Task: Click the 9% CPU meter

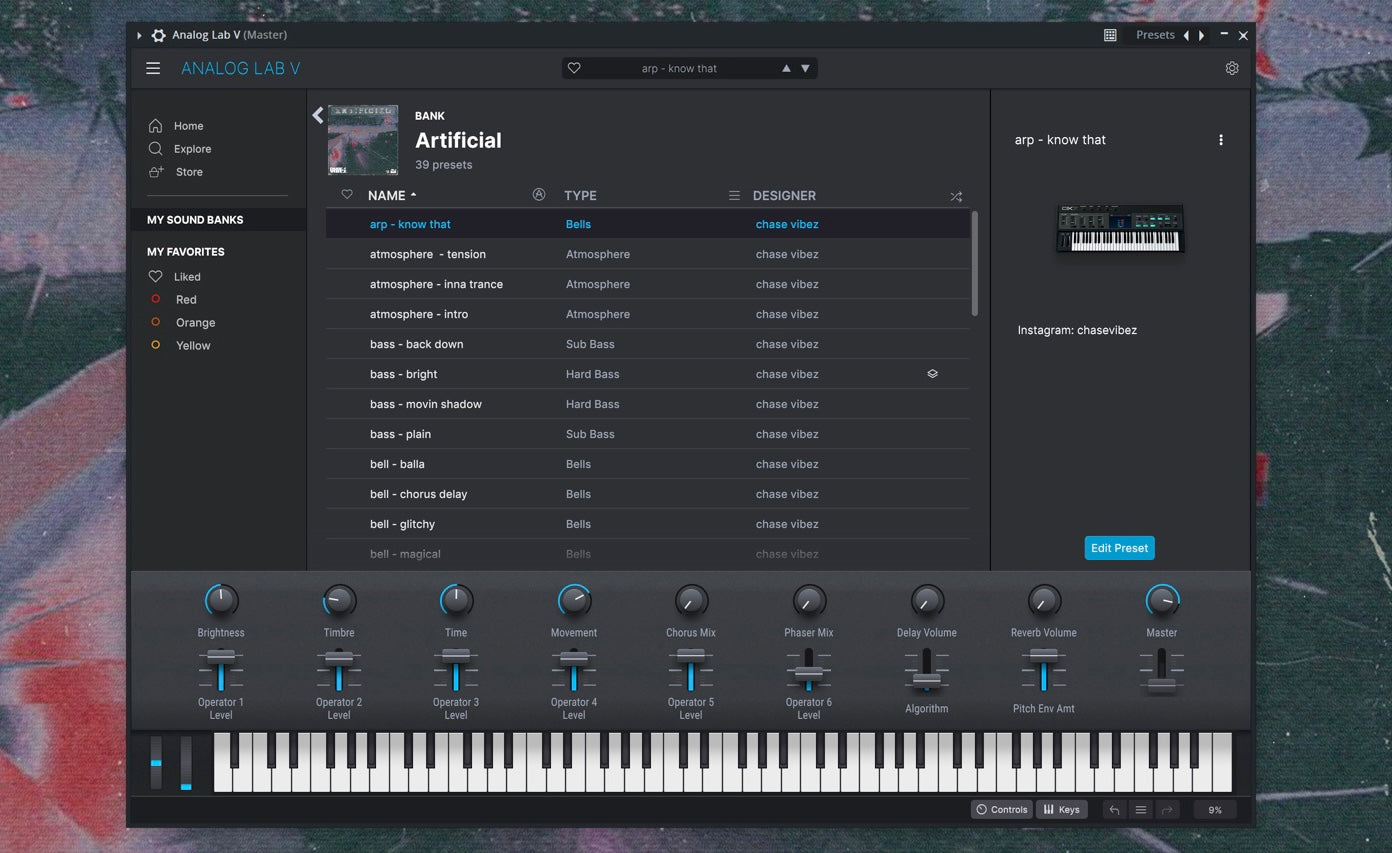Action: (x=1215, y=810)
